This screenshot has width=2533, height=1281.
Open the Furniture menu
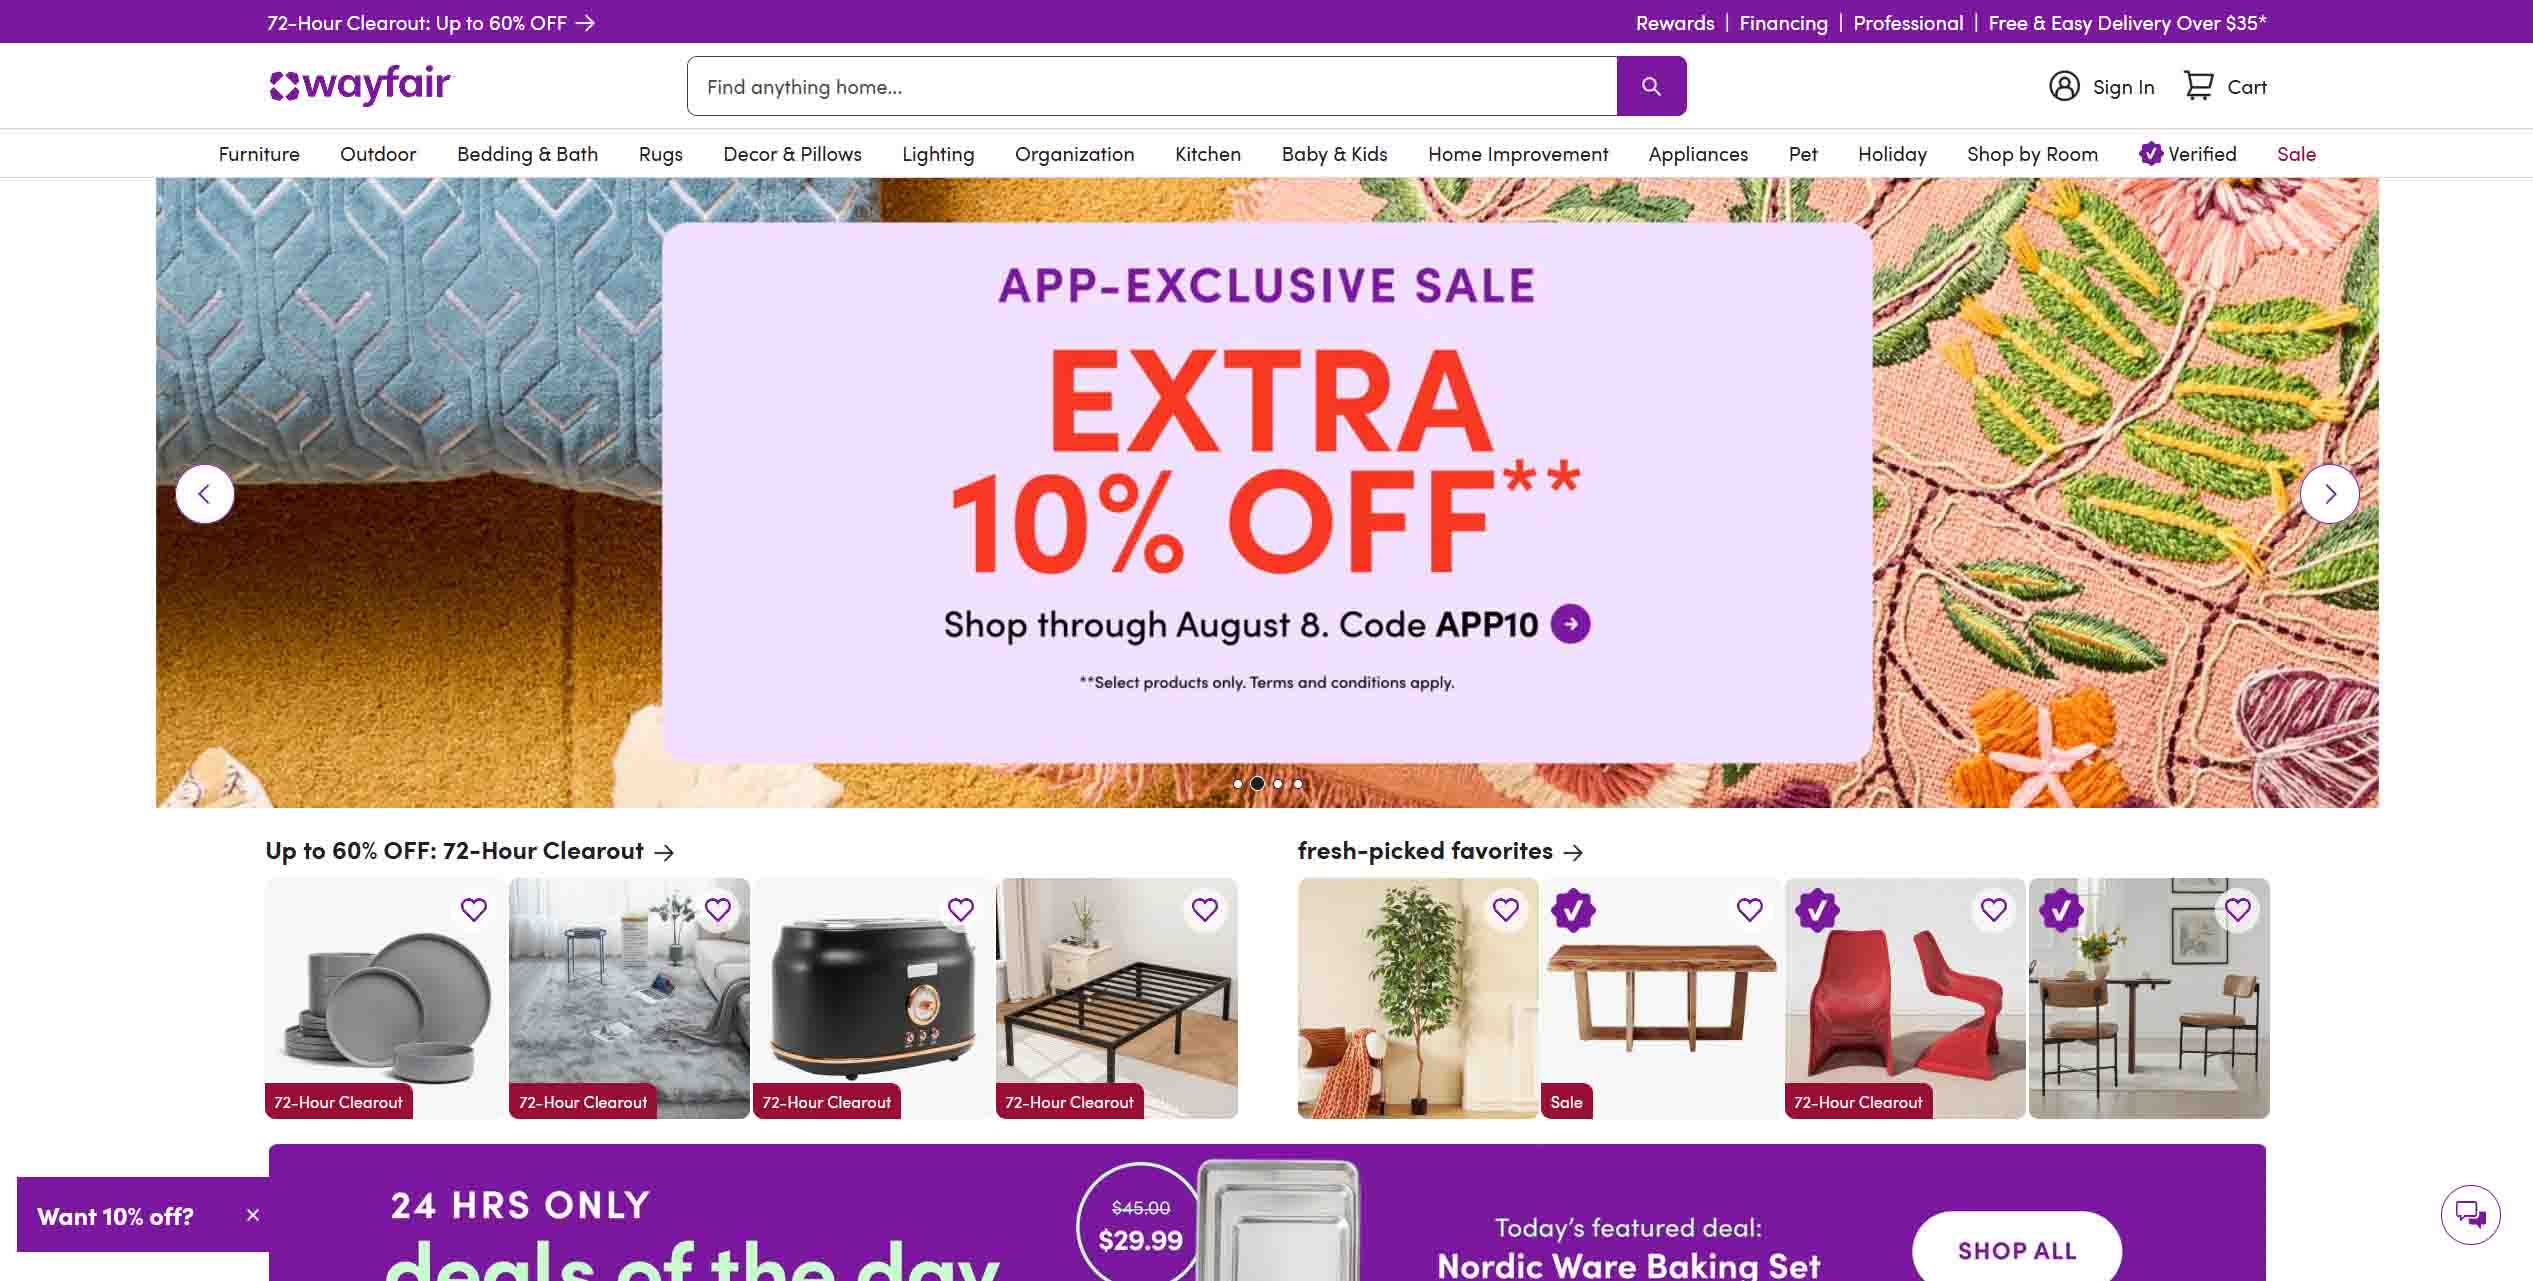pos(259,154)
